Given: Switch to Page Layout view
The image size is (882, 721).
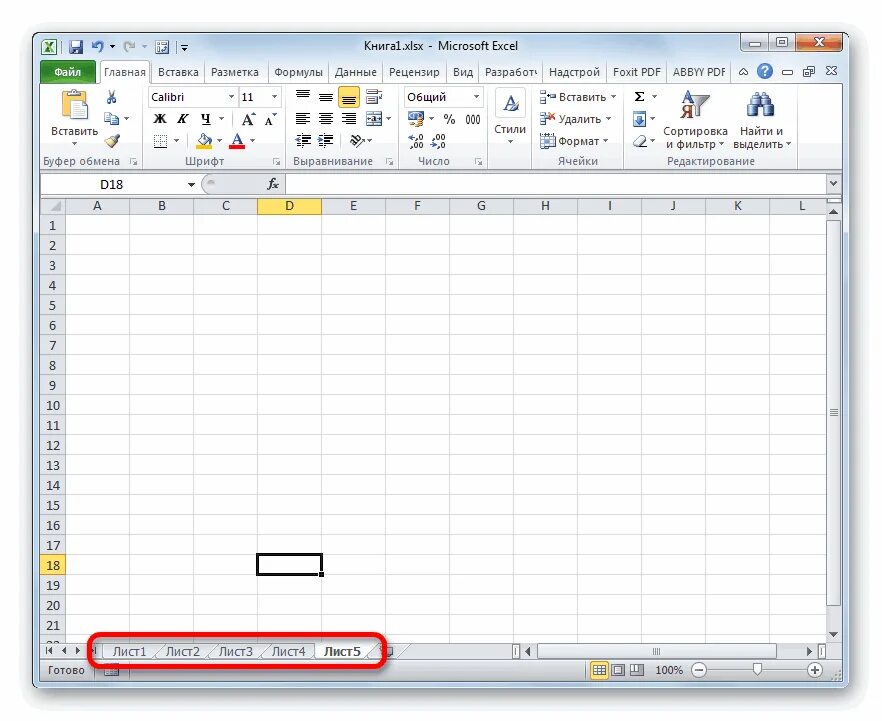Looking at the screenshot, I should (x=618, y=670).
